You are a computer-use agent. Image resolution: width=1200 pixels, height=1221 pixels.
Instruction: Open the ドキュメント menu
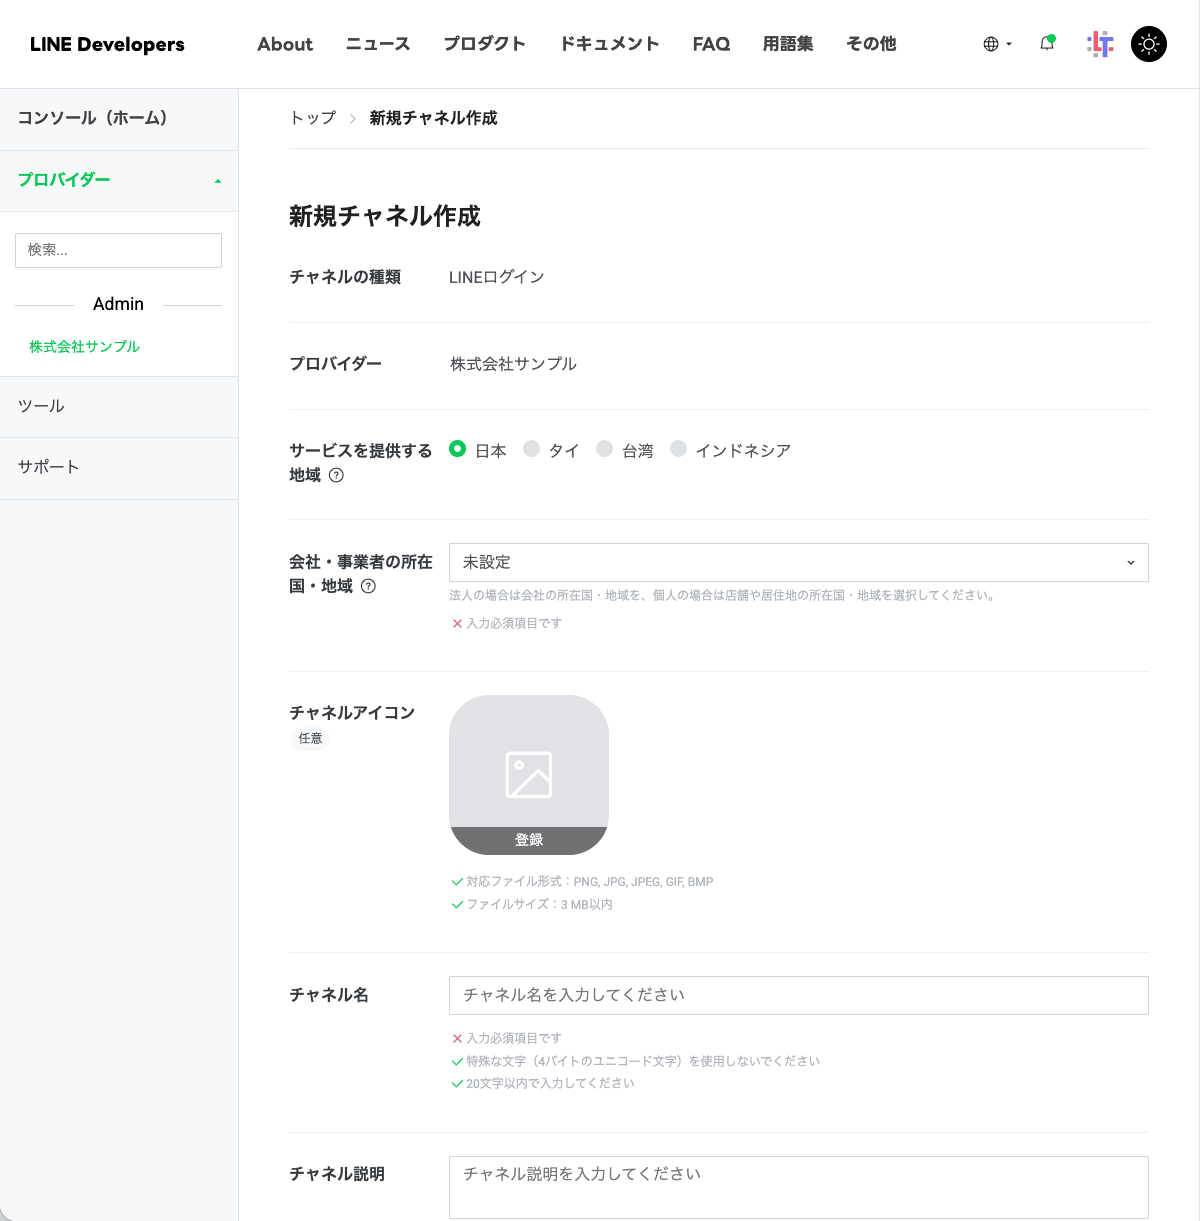610,44
